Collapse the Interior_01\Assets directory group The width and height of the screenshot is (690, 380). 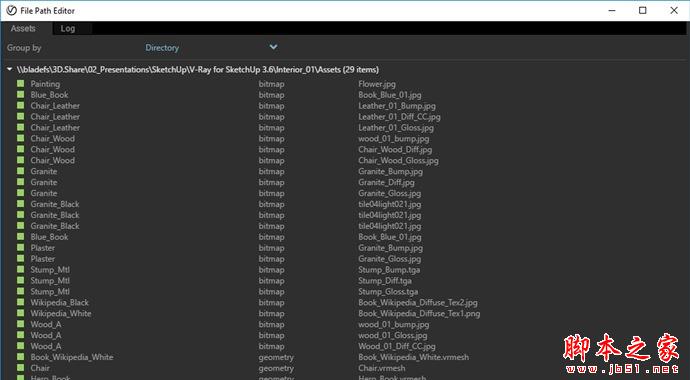(9, 69)
